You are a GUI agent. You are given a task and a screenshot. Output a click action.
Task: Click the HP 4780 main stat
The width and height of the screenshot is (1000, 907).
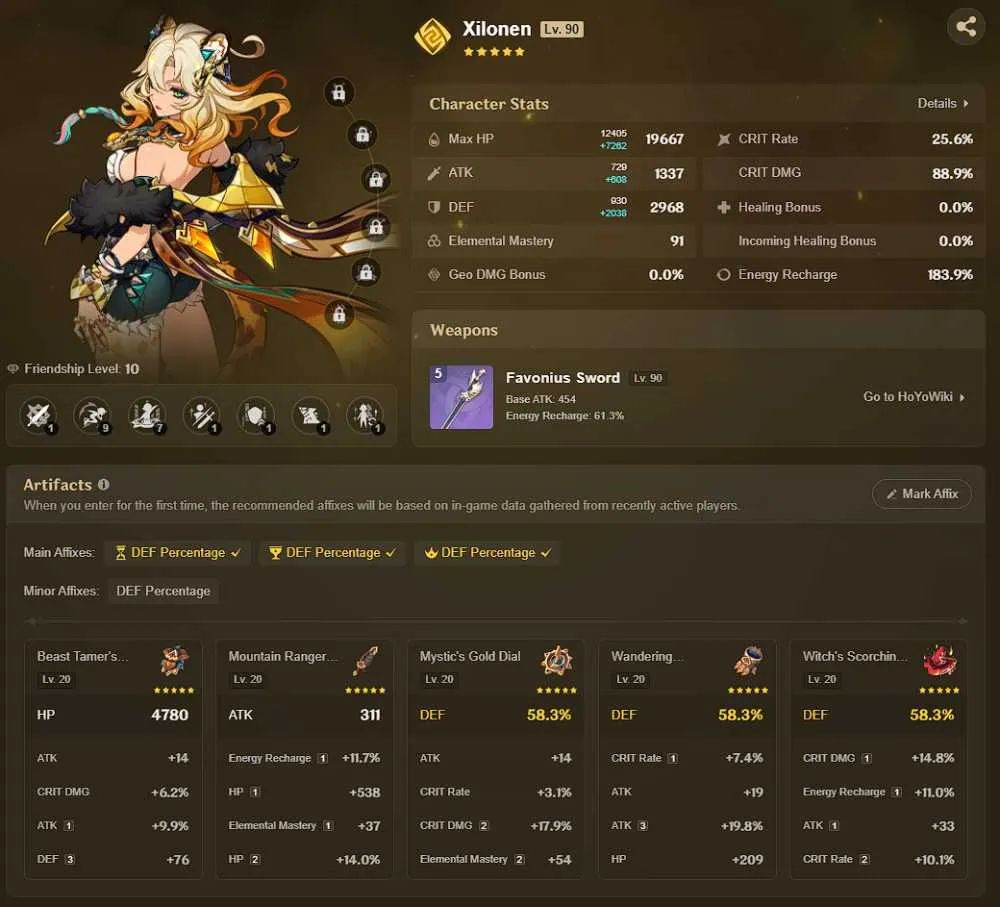[113, 715]
